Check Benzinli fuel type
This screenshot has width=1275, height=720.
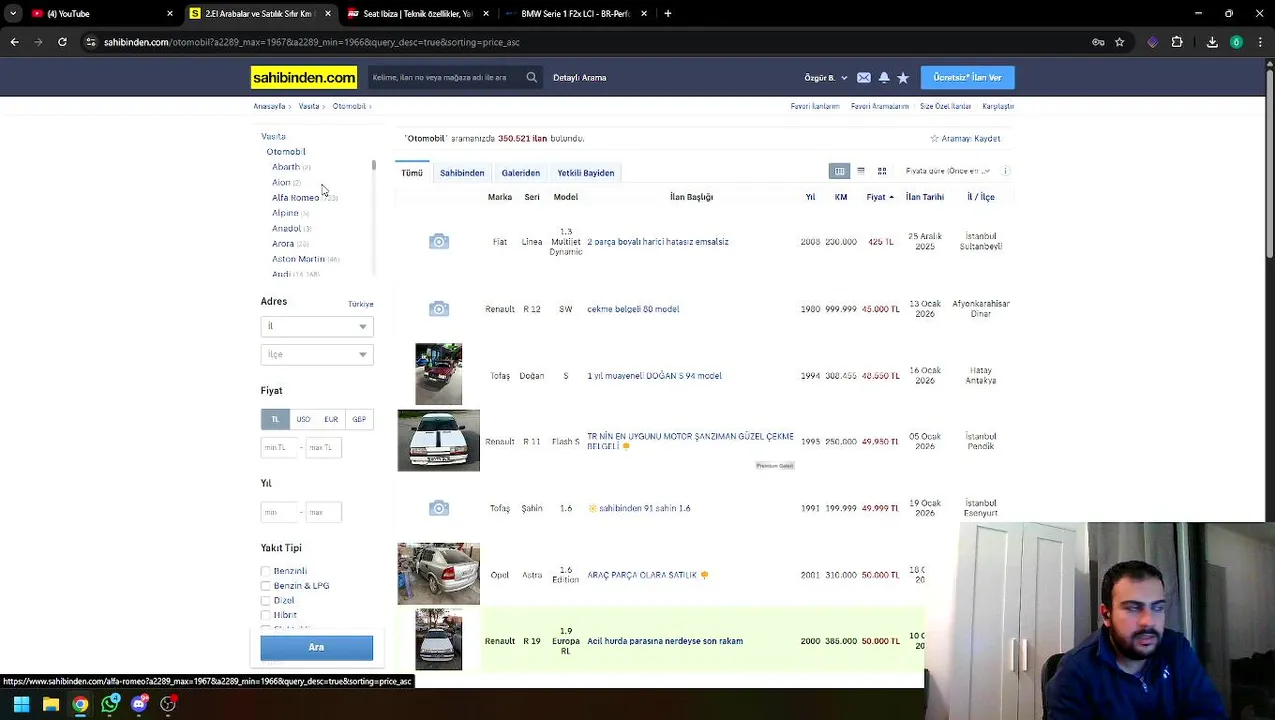click(266, 571)
